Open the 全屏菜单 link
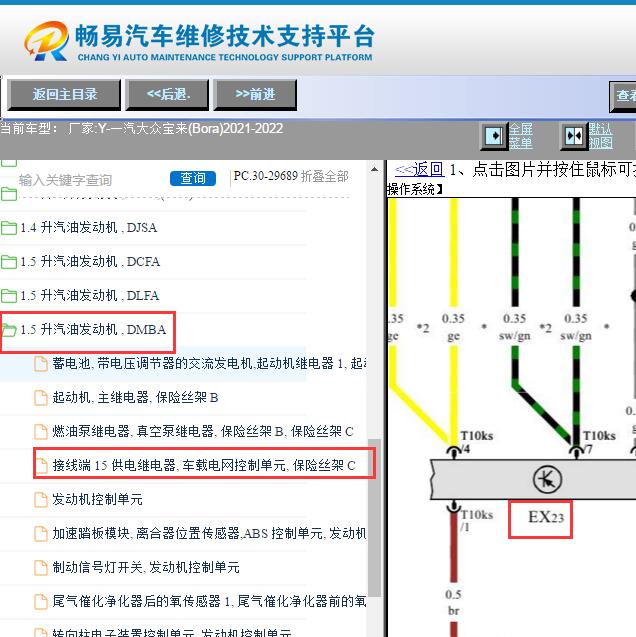The height and width of the screenshot is (637, 636). 521,136
